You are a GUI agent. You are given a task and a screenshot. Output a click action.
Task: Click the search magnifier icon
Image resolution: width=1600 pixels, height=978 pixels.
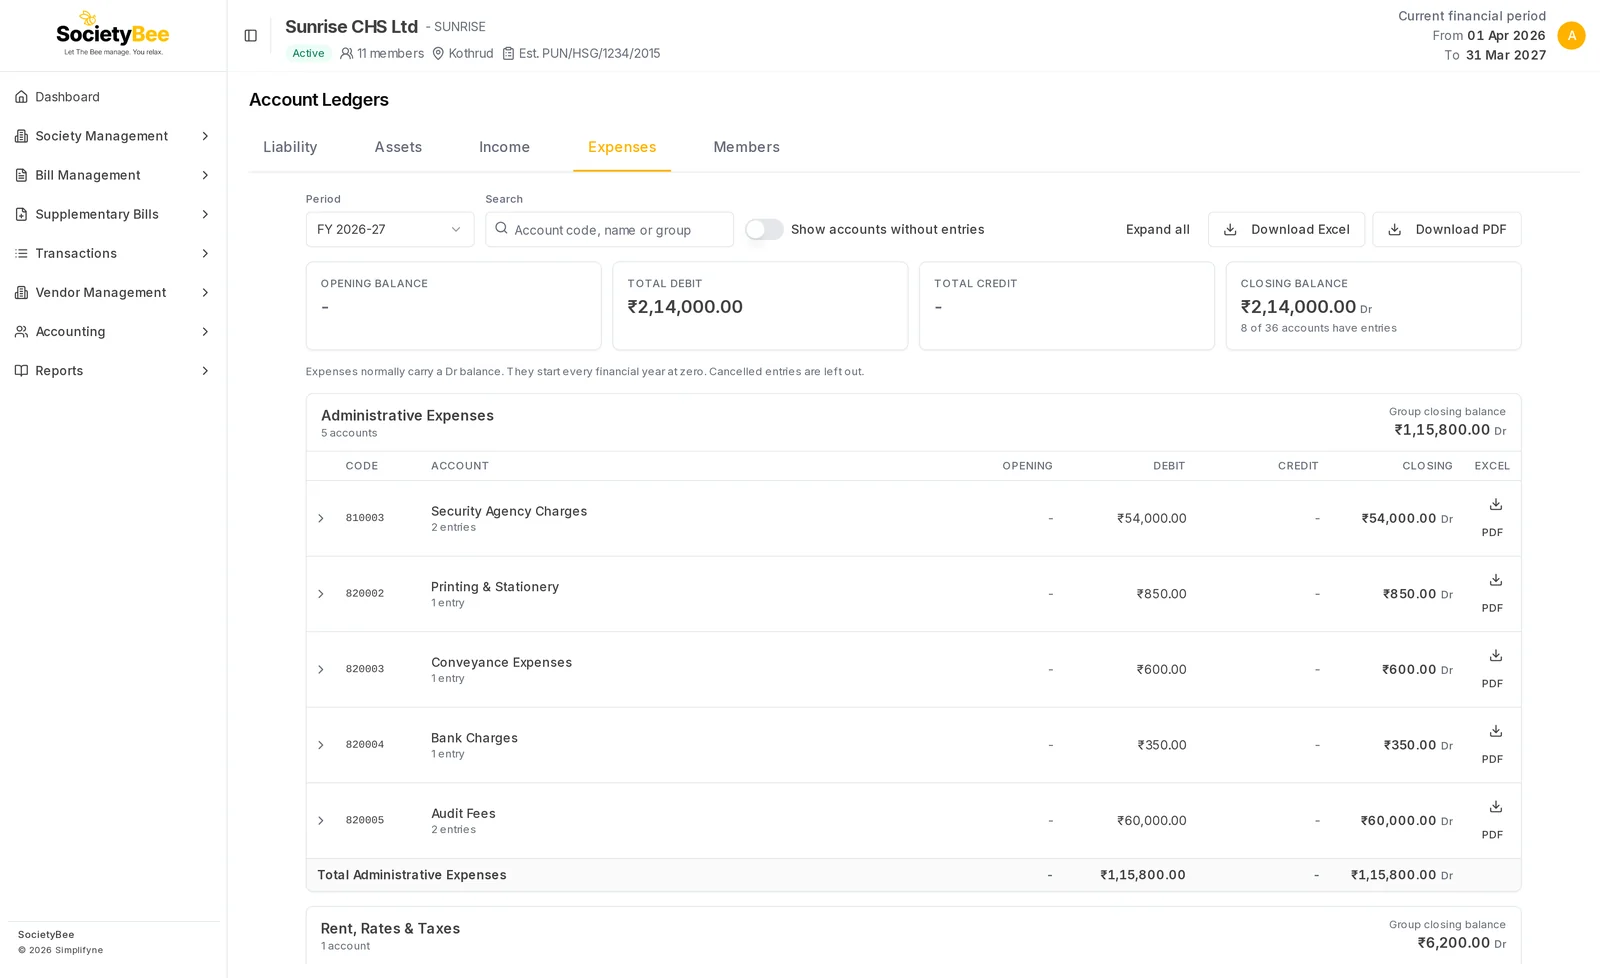click(x=501, y=228)
